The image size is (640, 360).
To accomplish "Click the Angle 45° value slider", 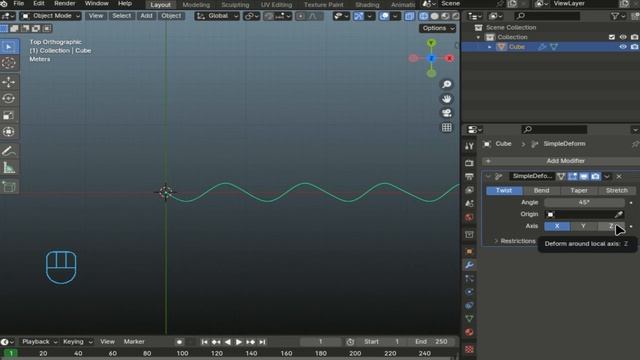I will coord(584,202).
